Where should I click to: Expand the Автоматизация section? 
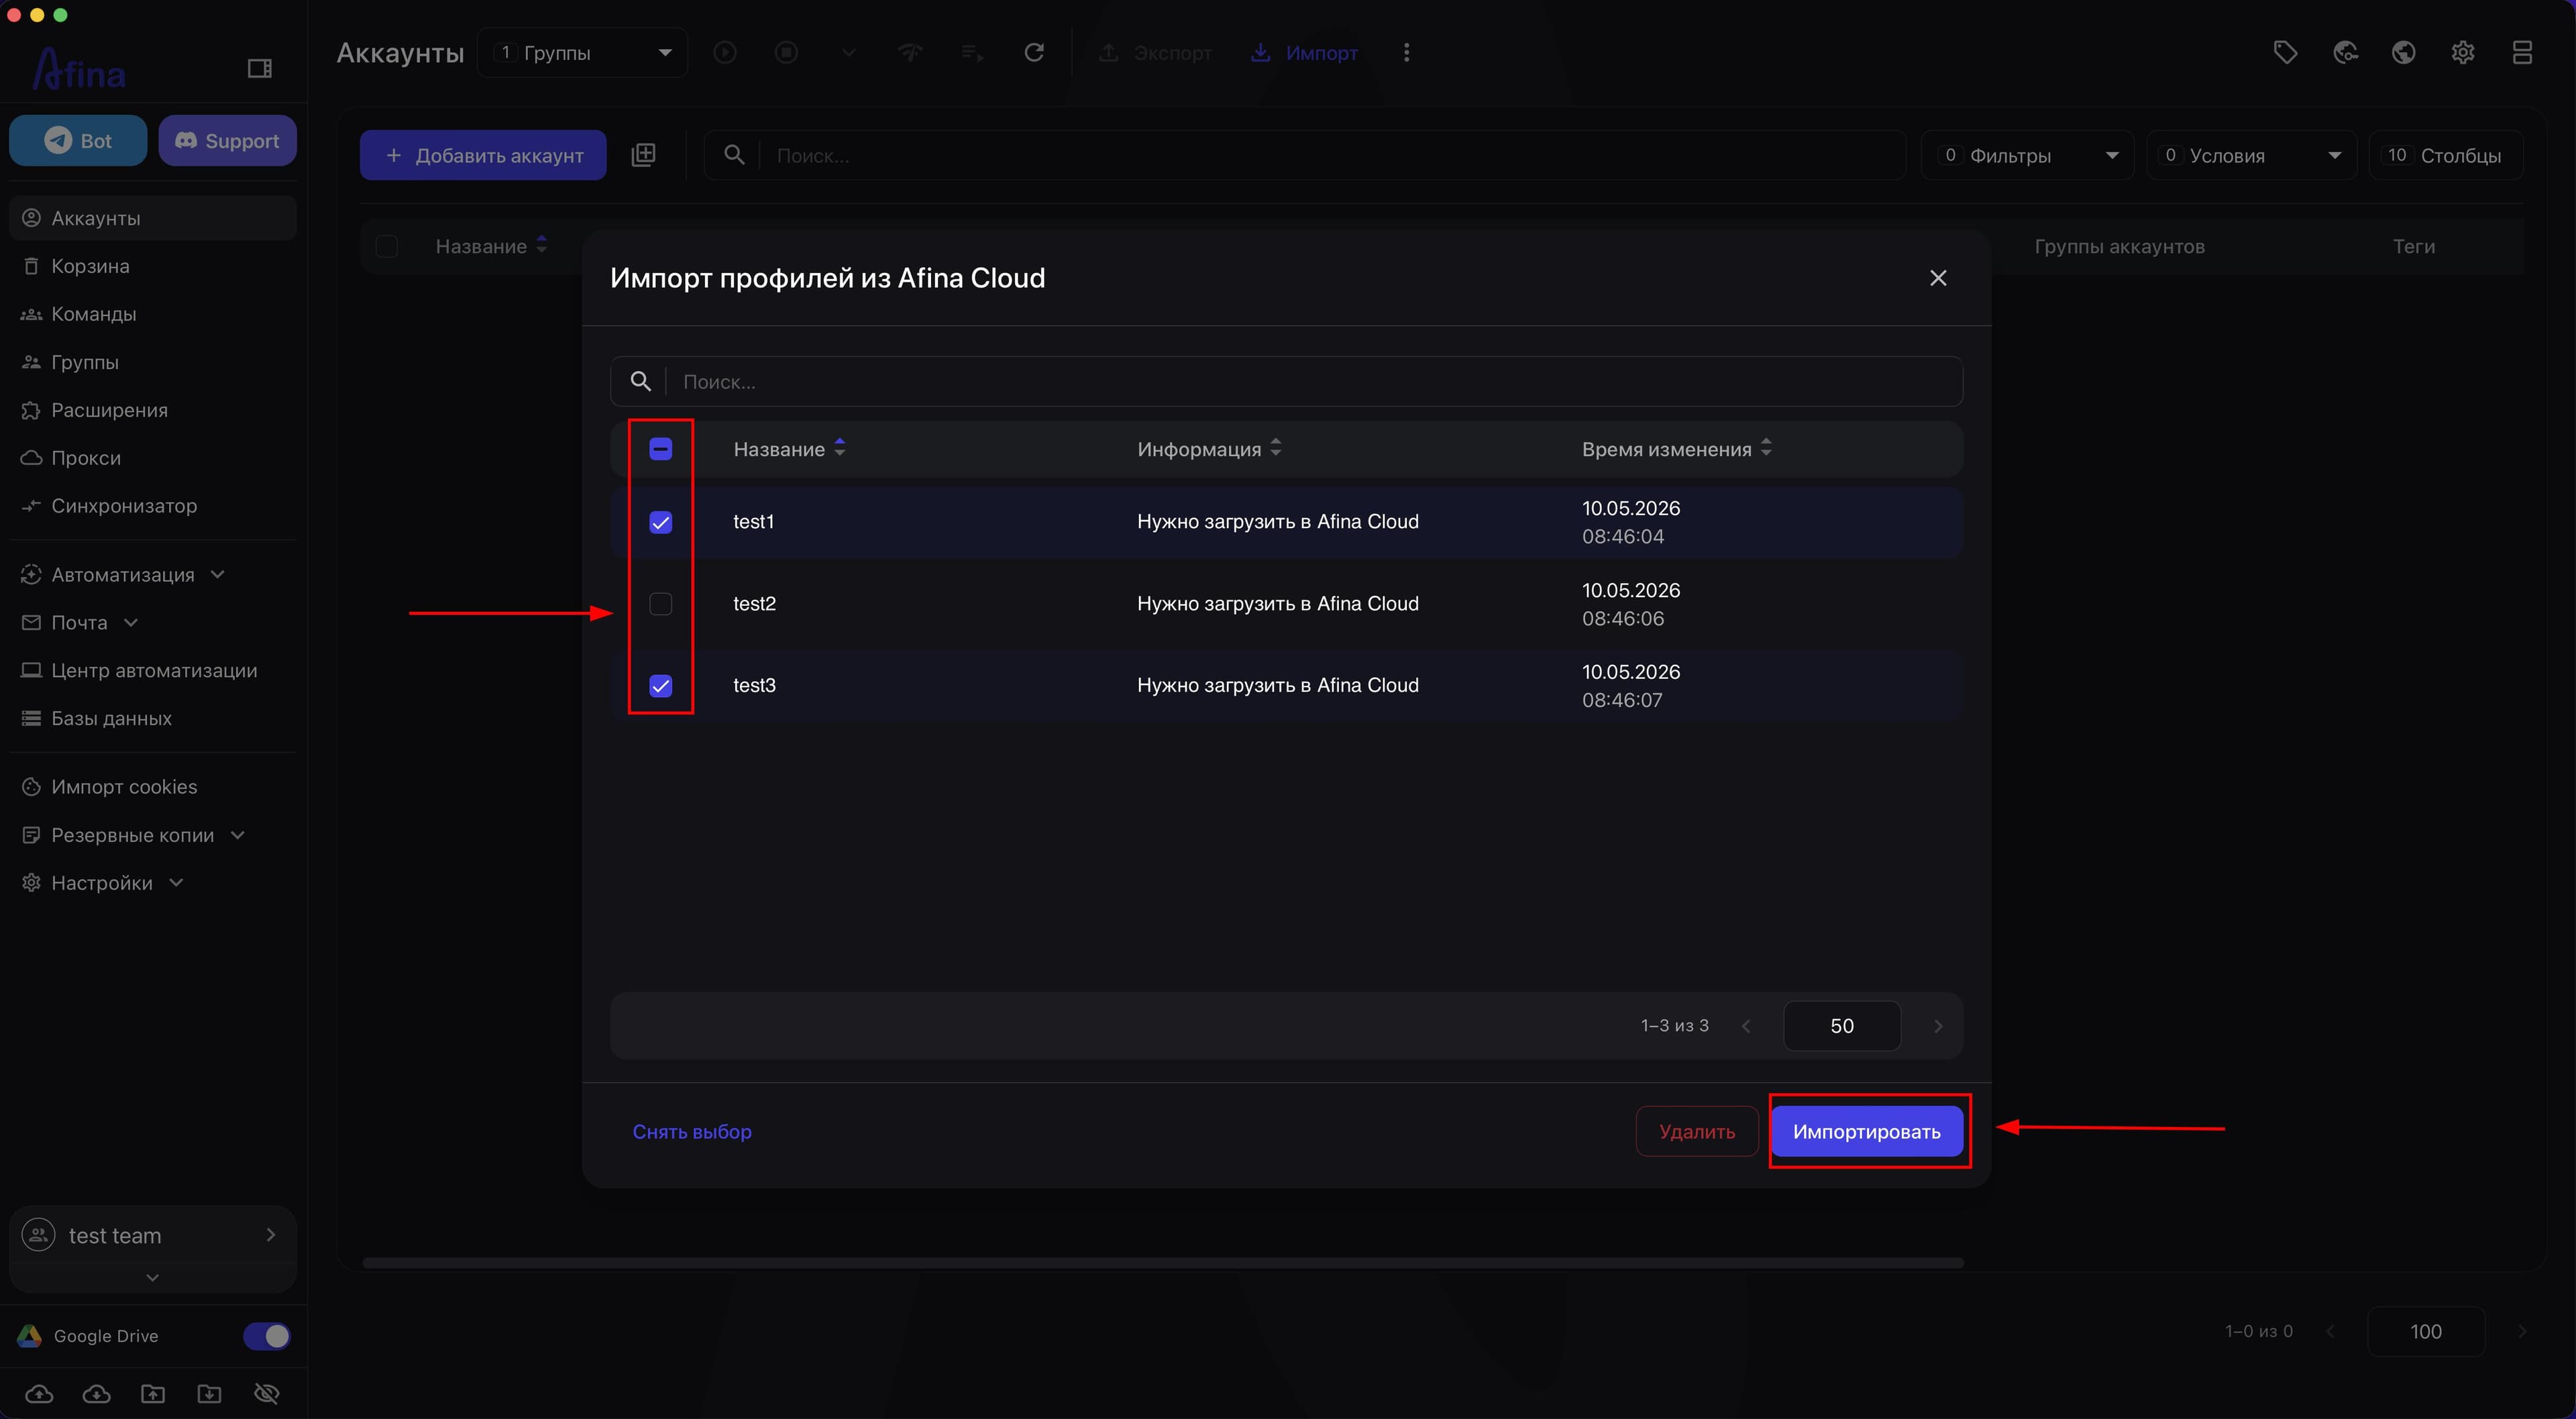pos(218,574)
